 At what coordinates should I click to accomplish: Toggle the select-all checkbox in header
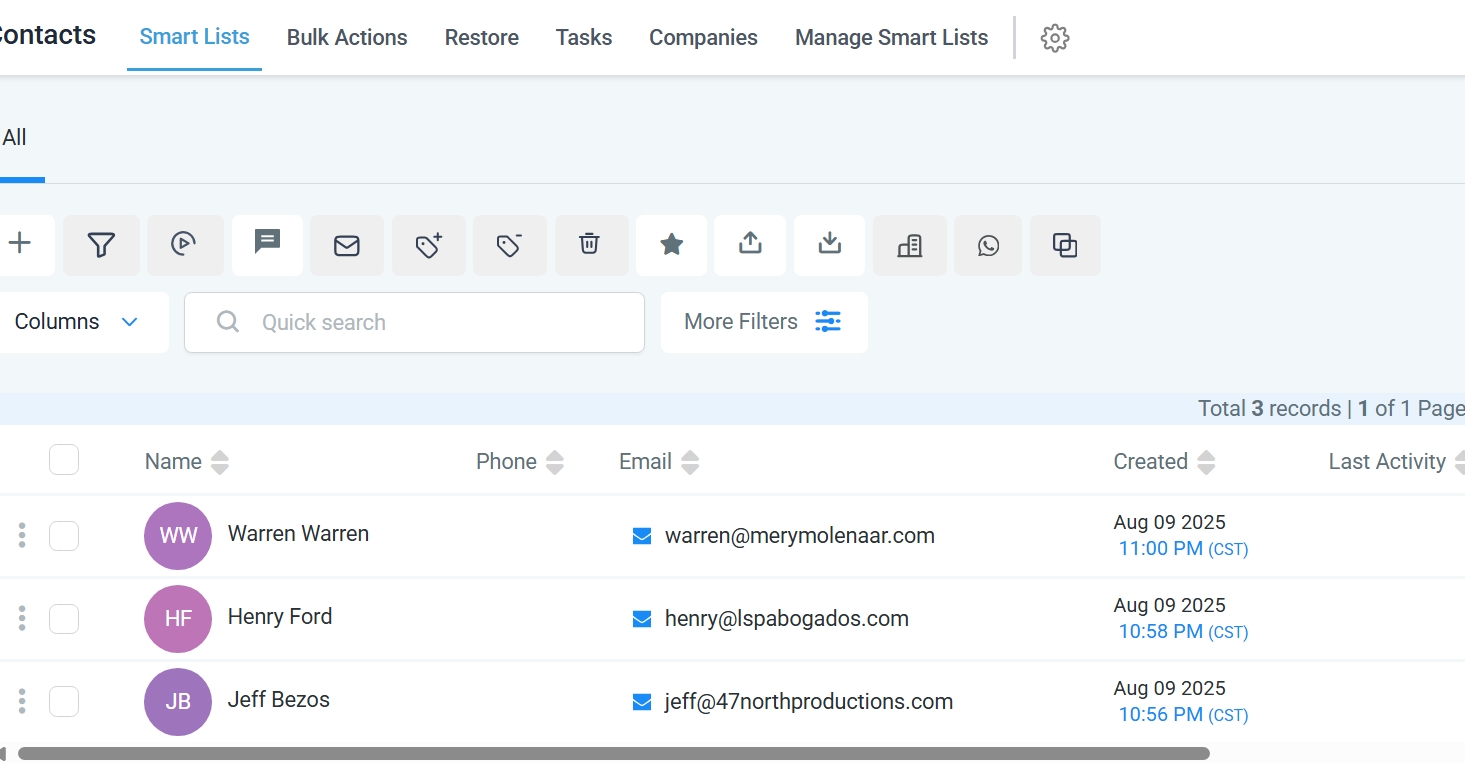pos(64,460)
